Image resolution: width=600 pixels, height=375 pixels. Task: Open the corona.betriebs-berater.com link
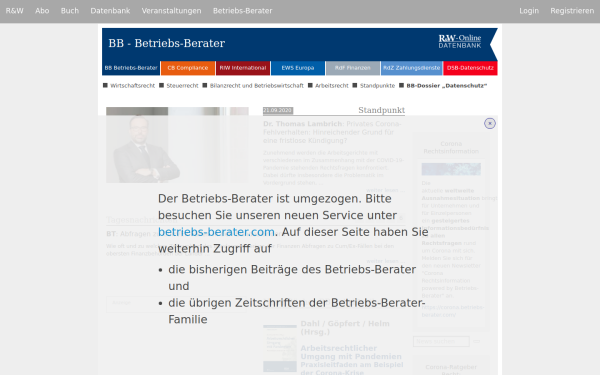coord(453,311)
